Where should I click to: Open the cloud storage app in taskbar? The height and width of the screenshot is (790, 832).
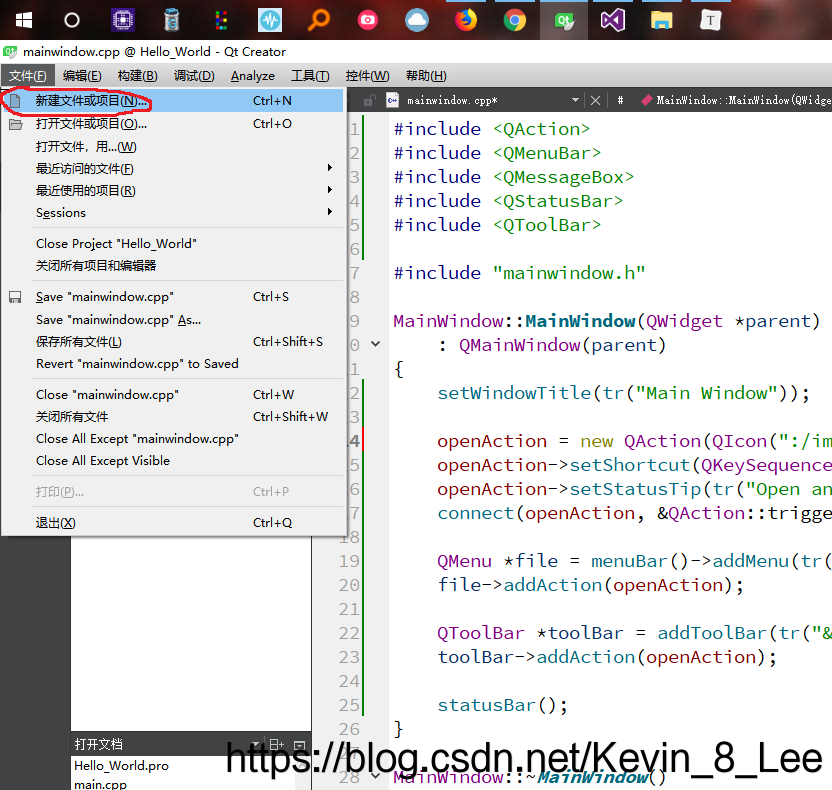(x=417, y=21)
